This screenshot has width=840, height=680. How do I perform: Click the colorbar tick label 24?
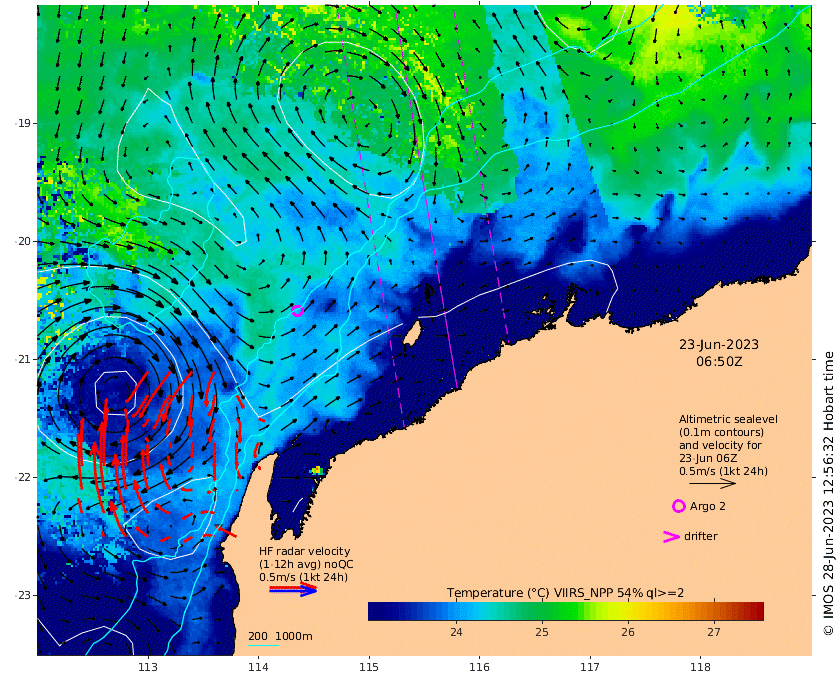[x=456, y=632]
